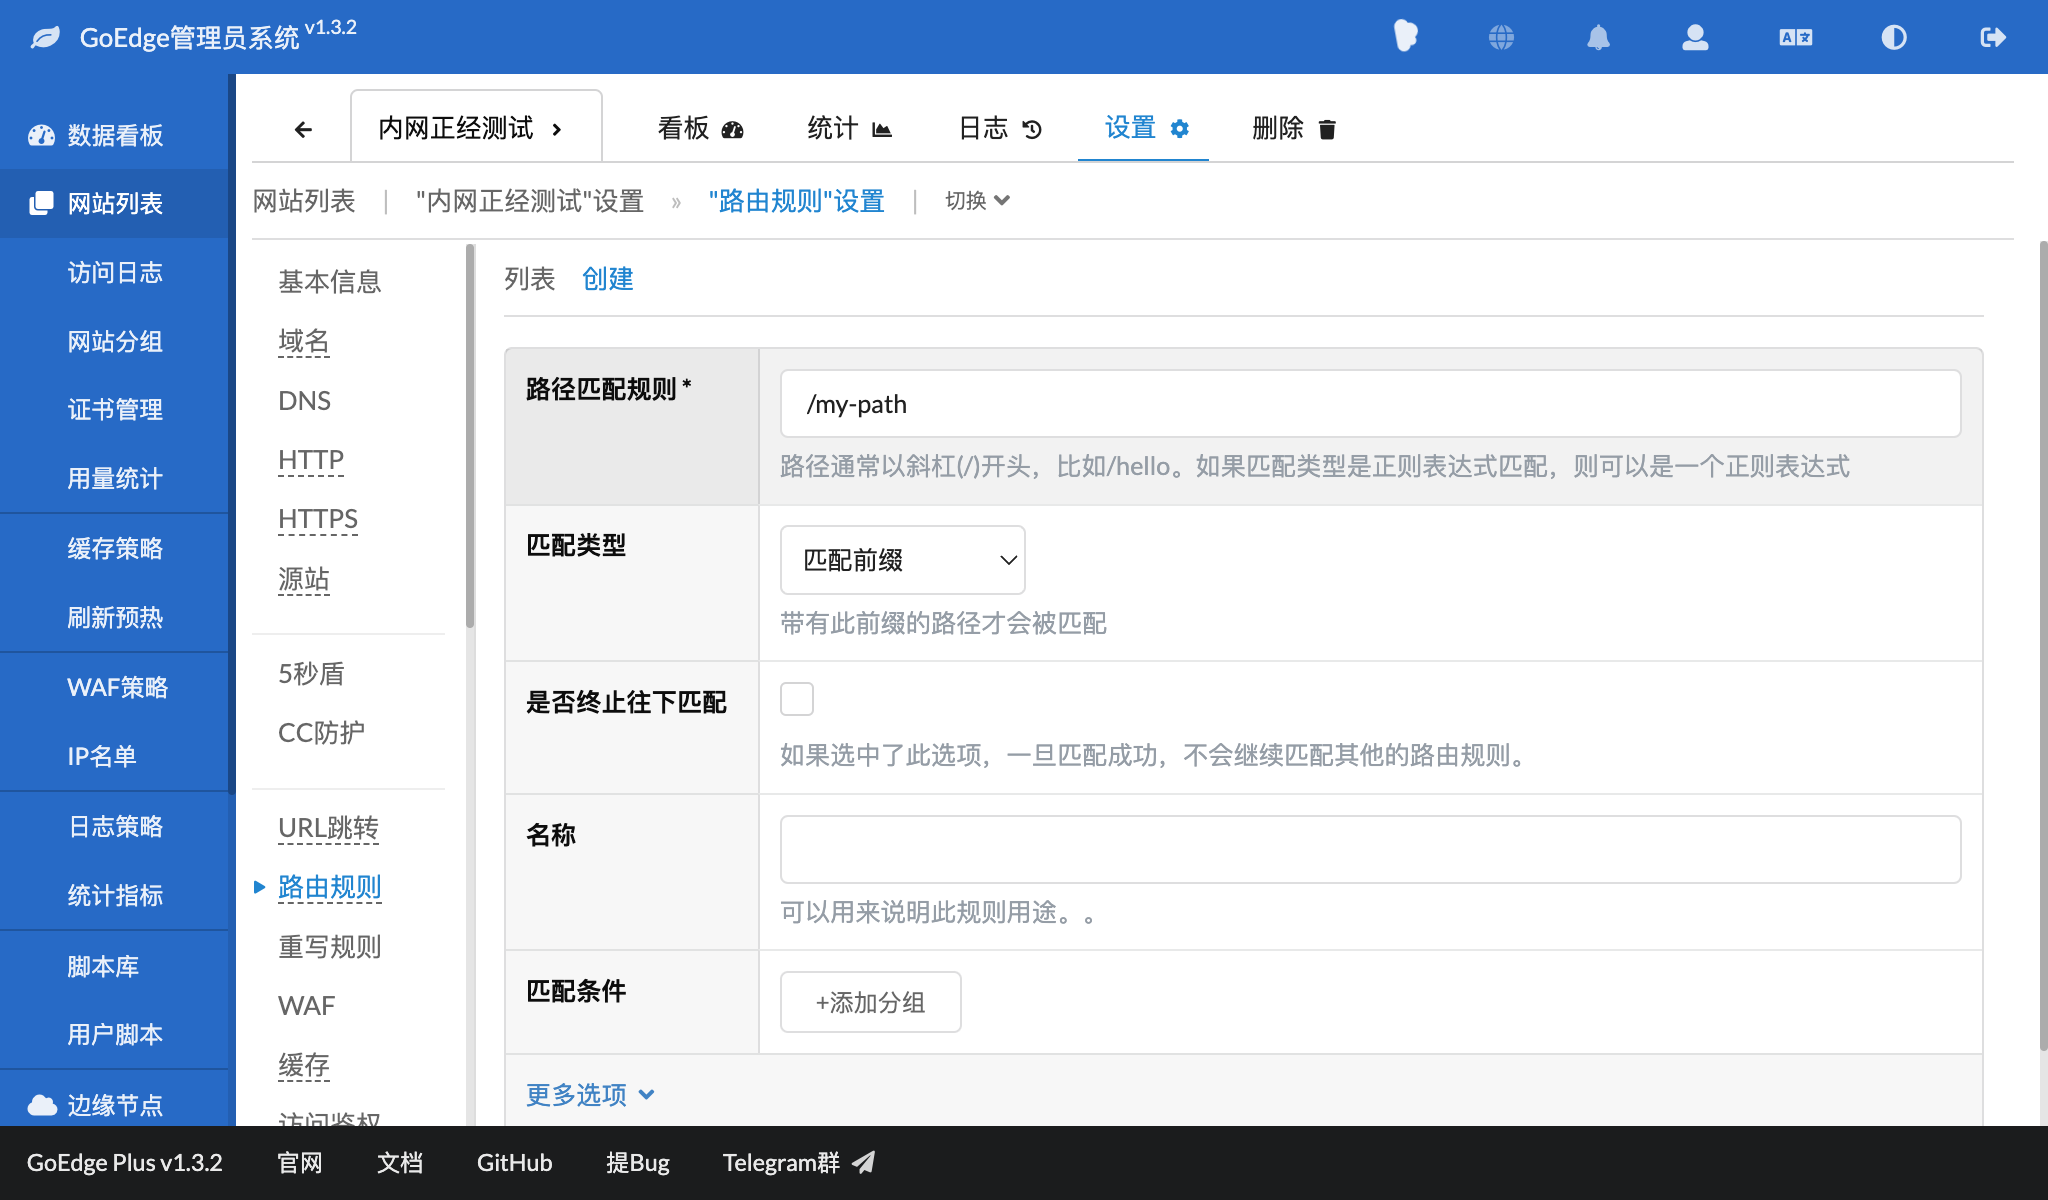Click the GoEdge leaf logo icon
This screenshot has height=1200, width=2048.
tap(45, 38)
